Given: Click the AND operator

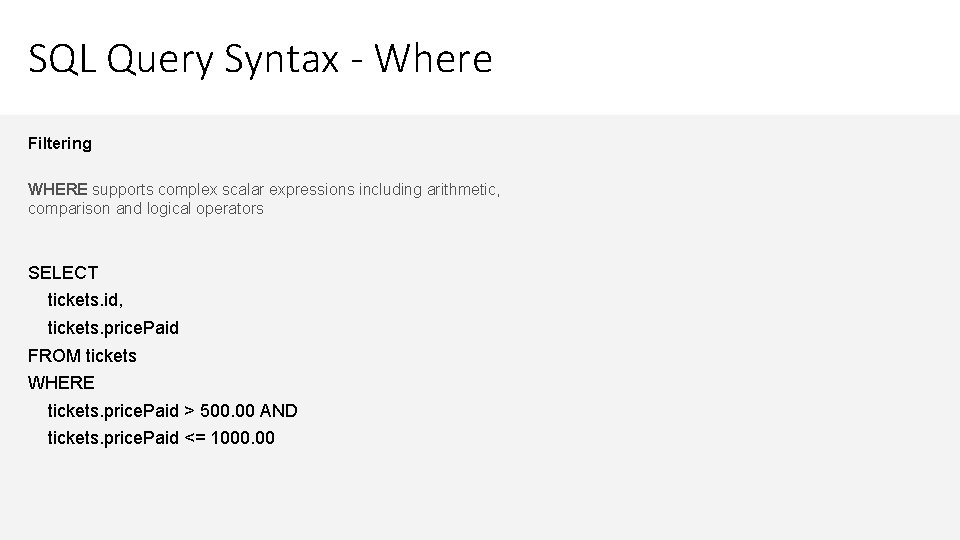Looking at the screenshot, I should point(278,410).
